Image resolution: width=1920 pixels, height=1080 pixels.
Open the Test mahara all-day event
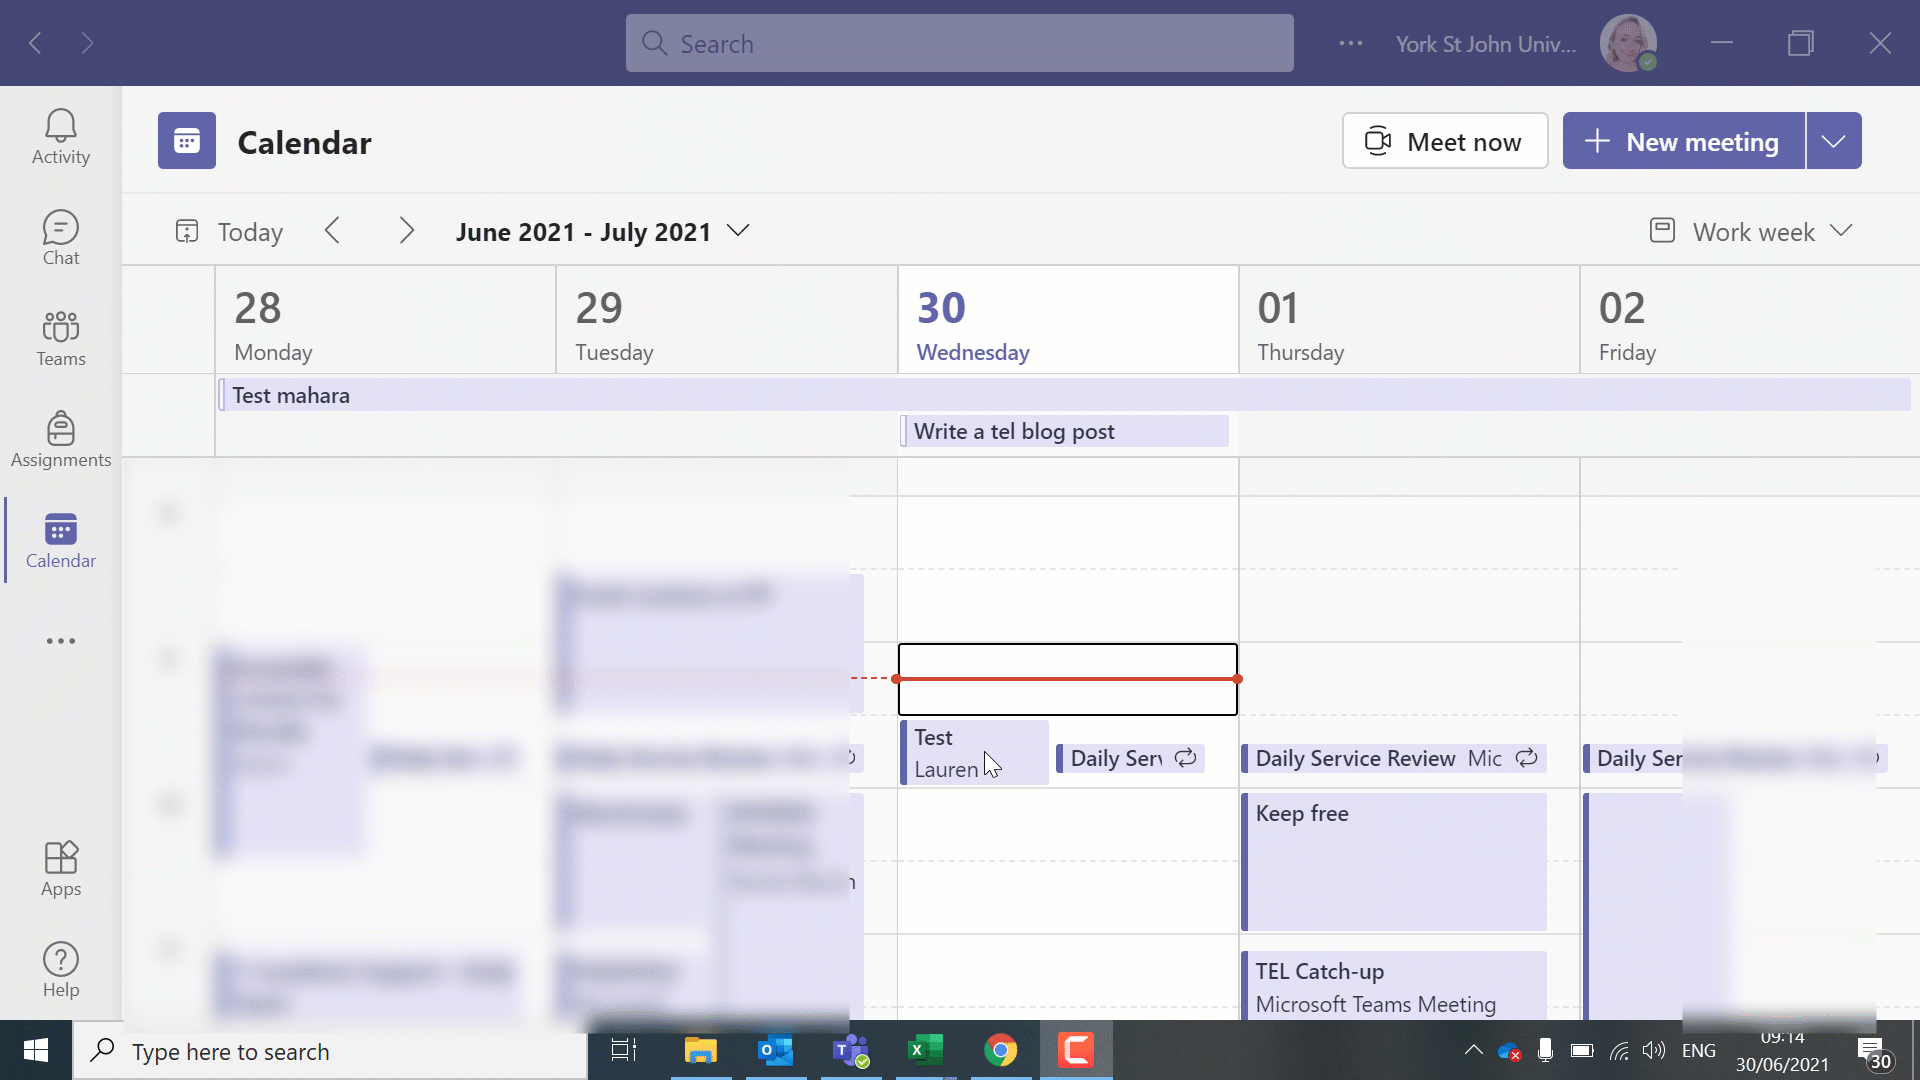pos(1064,395)
